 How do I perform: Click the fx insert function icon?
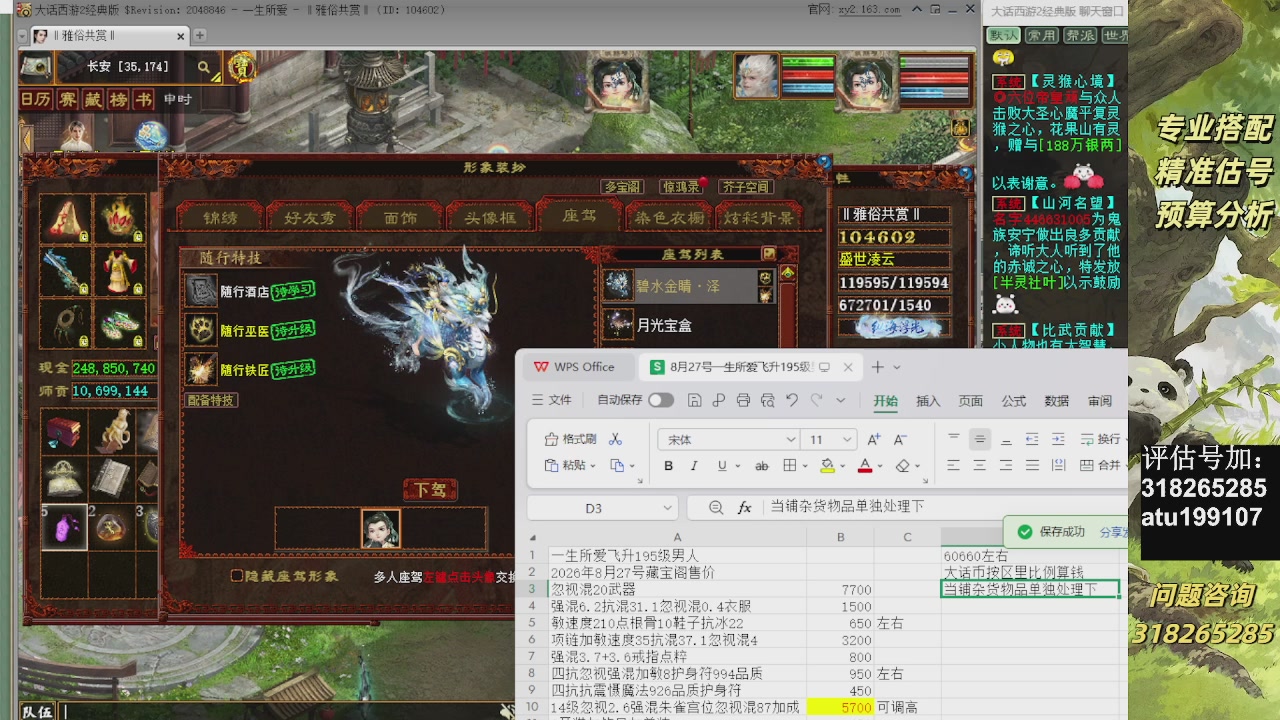(x=744, y=508)
